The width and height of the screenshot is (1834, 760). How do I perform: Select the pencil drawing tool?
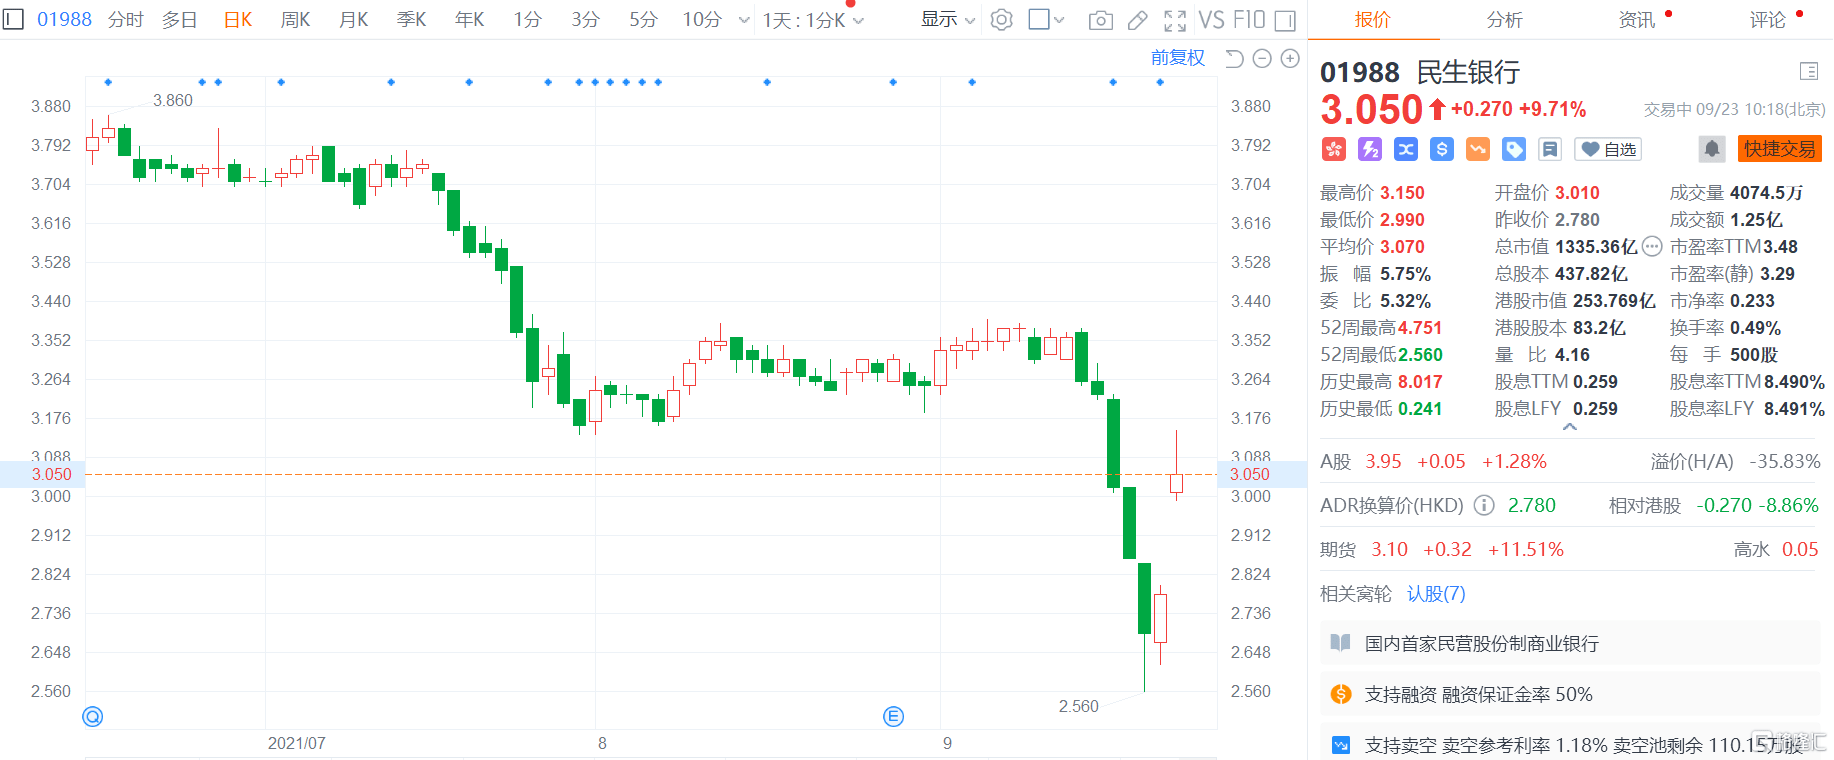(x=1138, y=20)
